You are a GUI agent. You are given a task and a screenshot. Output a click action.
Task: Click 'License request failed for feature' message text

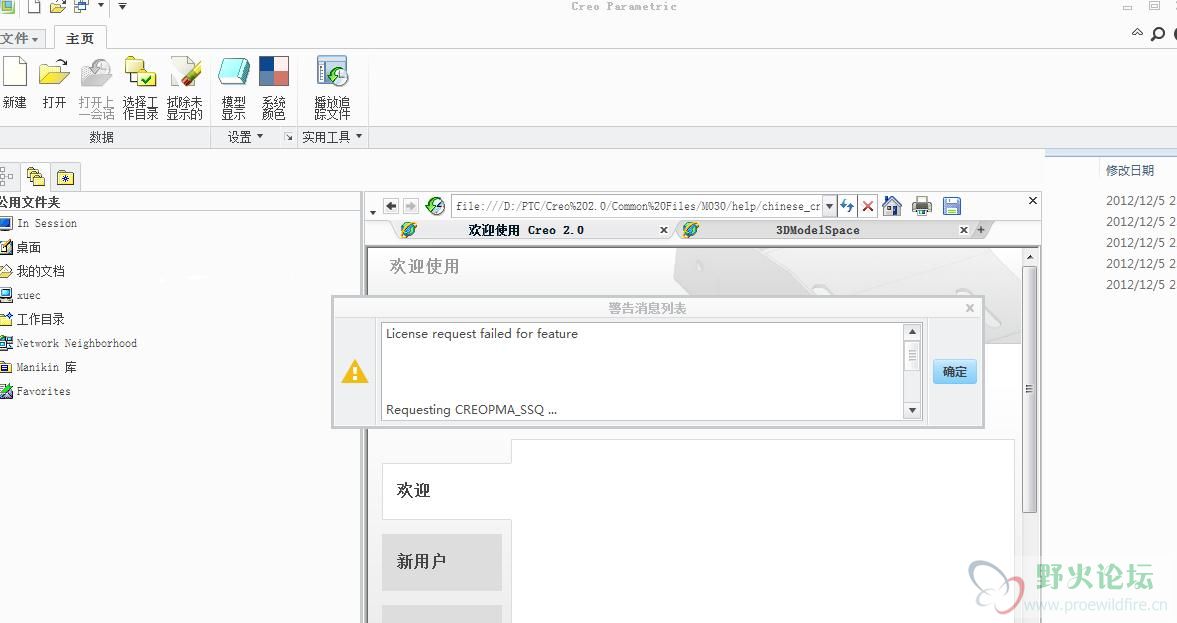(482, 333)
